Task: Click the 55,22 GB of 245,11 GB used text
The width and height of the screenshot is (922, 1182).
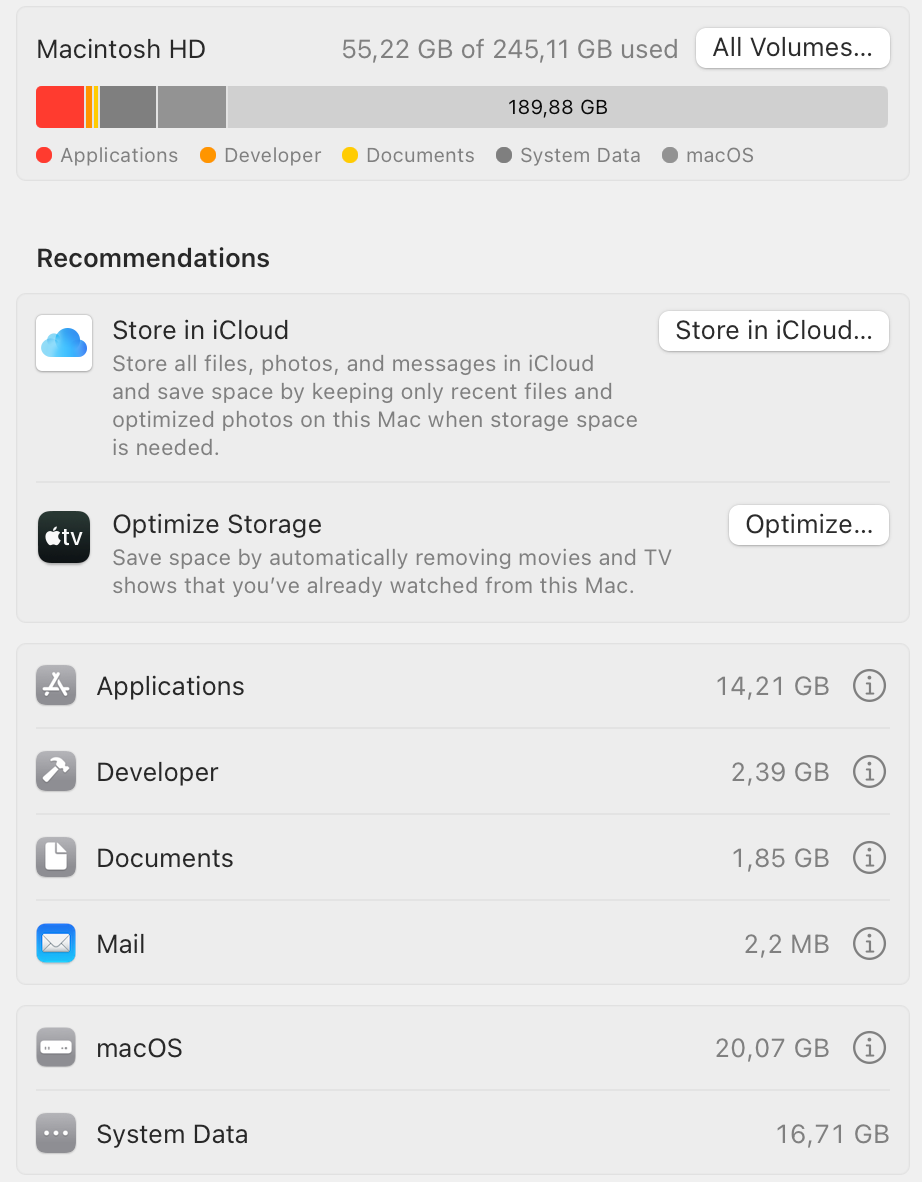Action: [x=510, y=50]
